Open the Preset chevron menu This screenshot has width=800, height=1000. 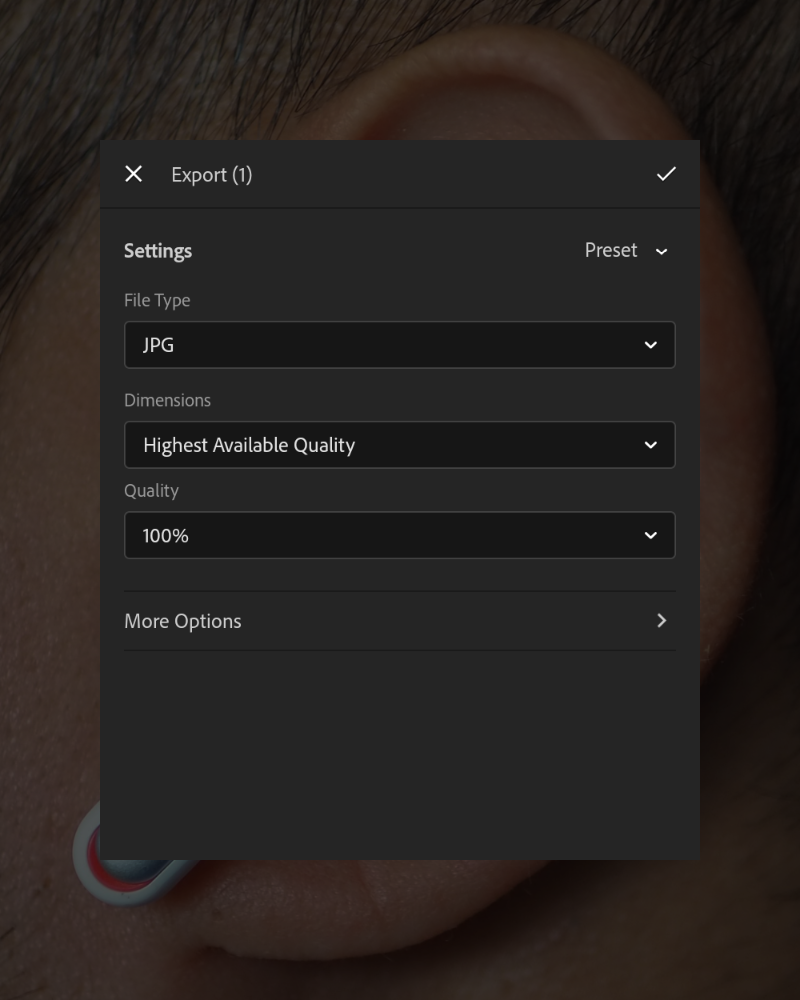pyautogui.click(x=662, y=251)
